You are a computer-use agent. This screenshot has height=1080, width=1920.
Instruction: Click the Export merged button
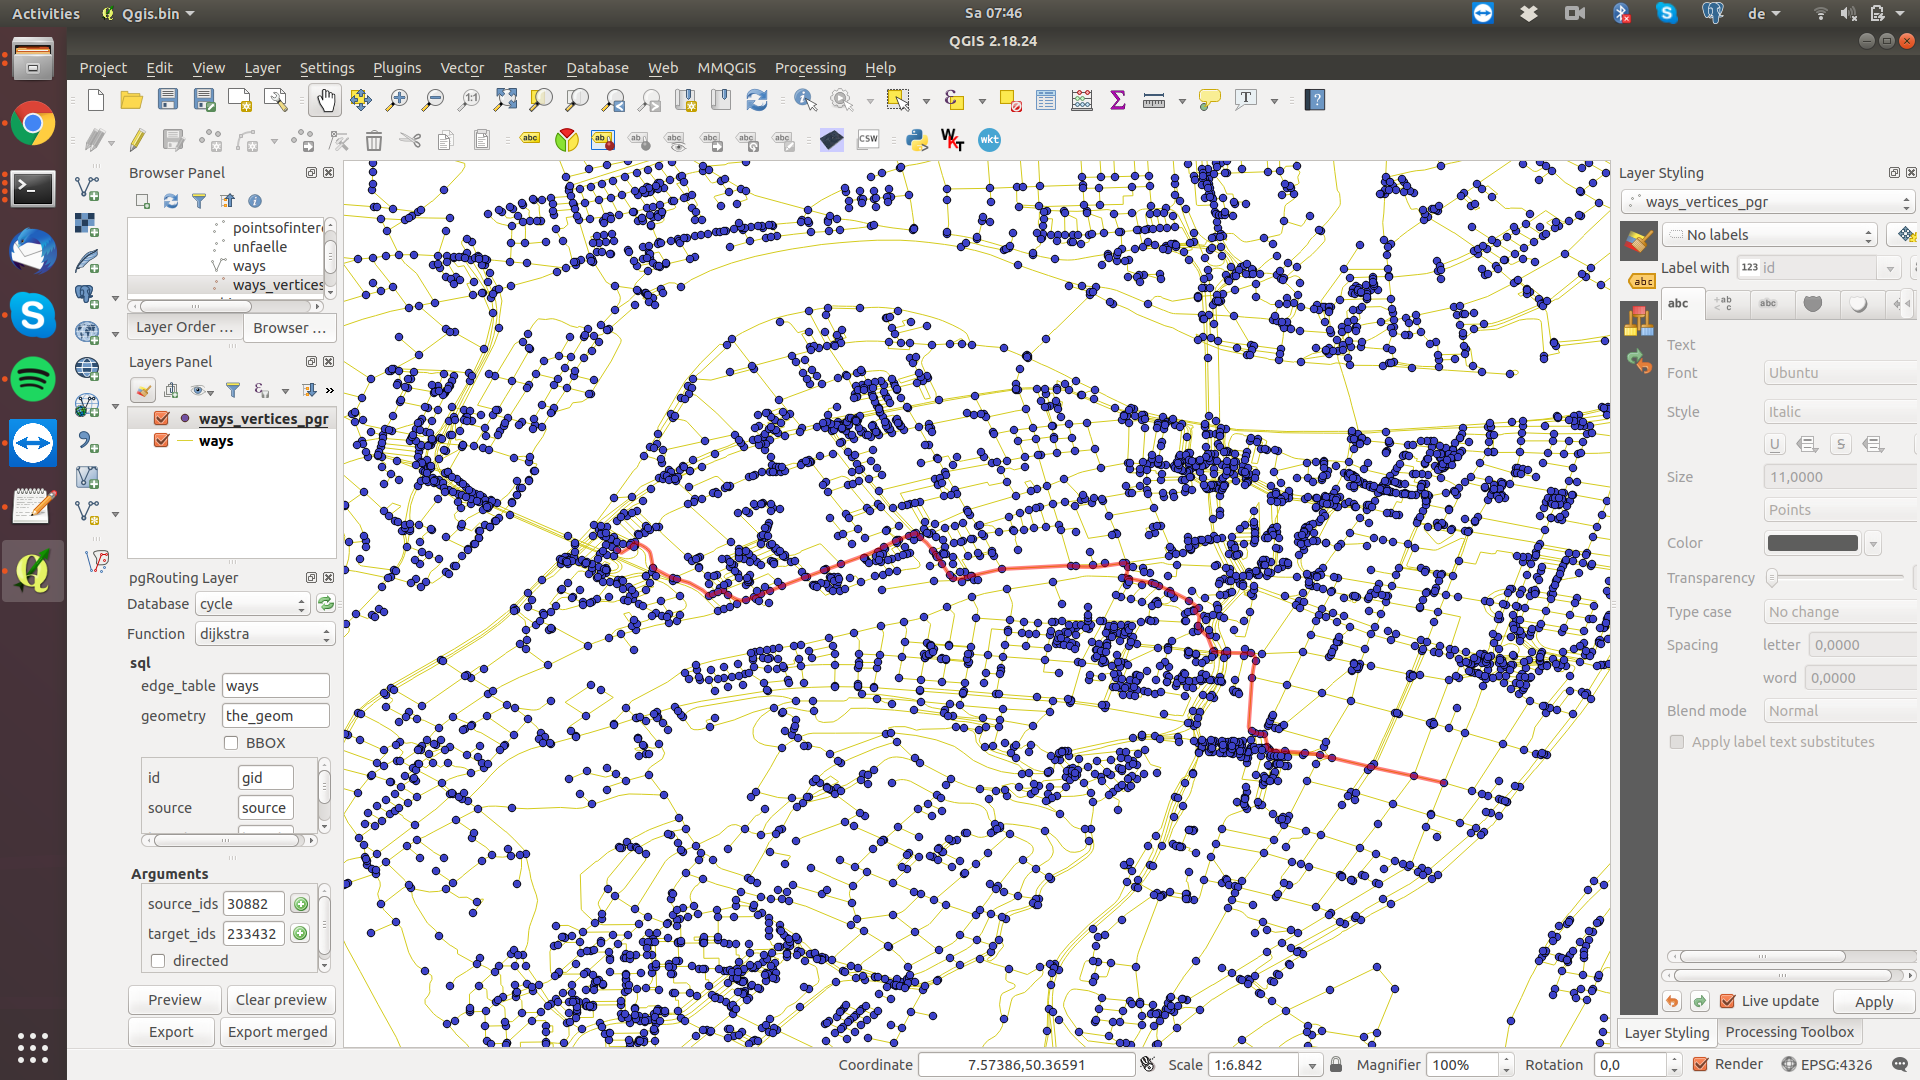coord(278,1032)
